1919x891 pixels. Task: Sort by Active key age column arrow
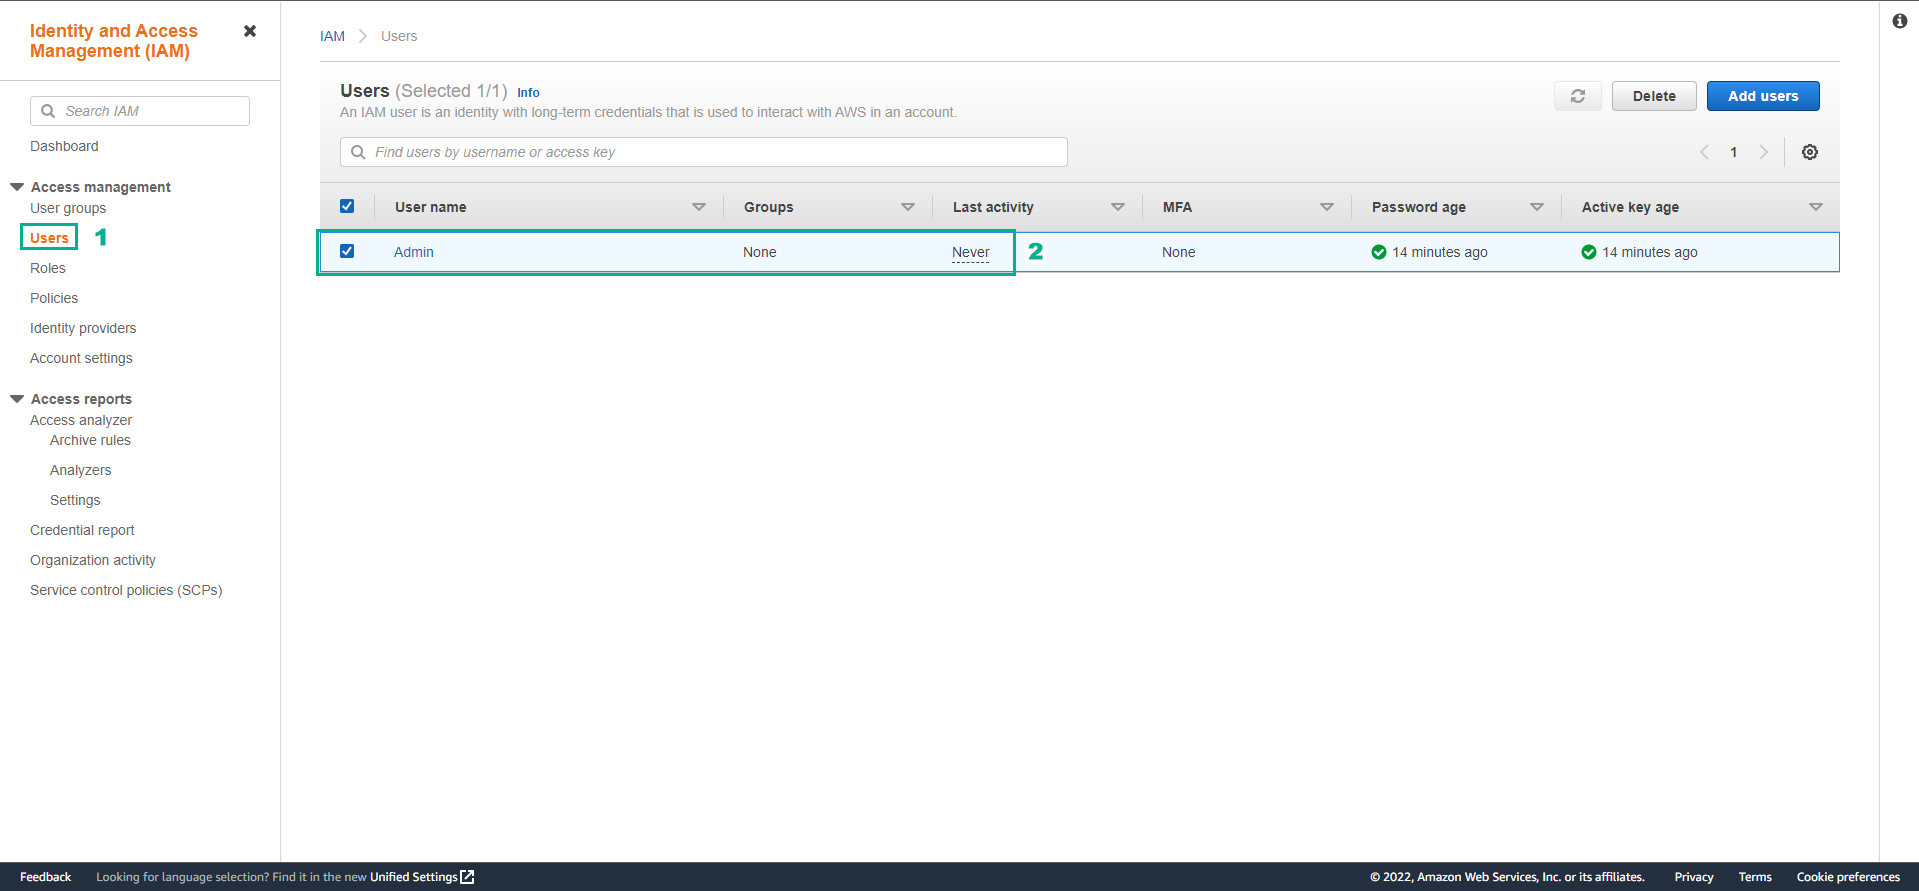coord(1816,207)
